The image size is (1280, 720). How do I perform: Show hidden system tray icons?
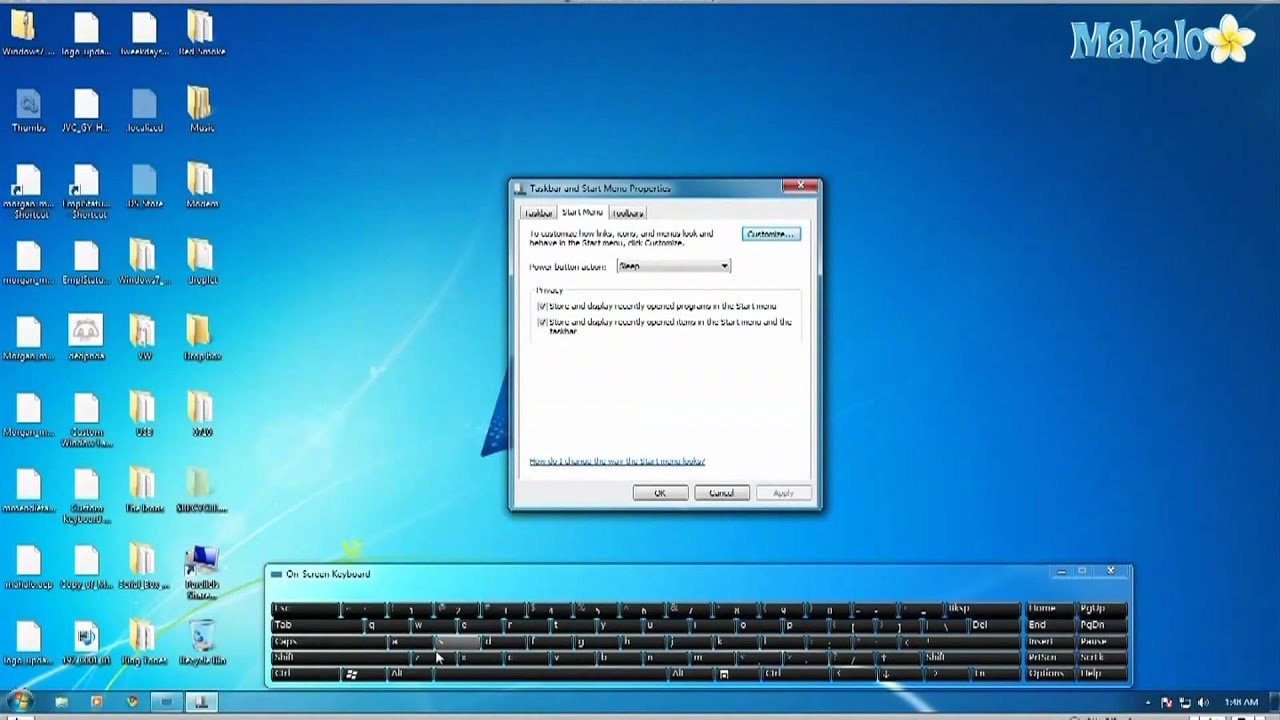click(x=1147, y=702)
